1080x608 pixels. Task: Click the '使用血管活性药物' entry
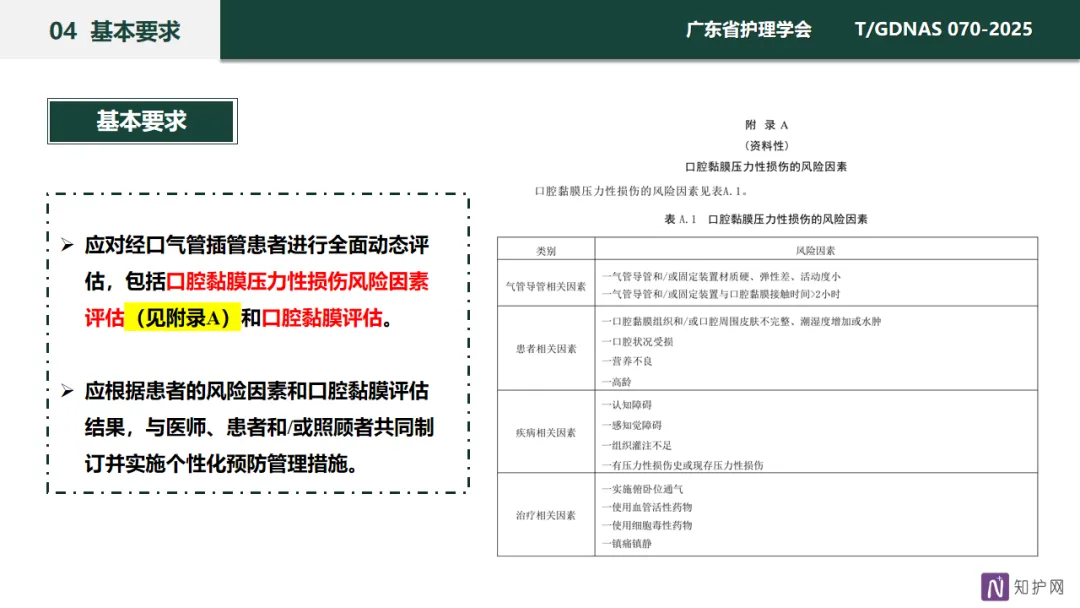pyautogui.click(x=647, y=507)
